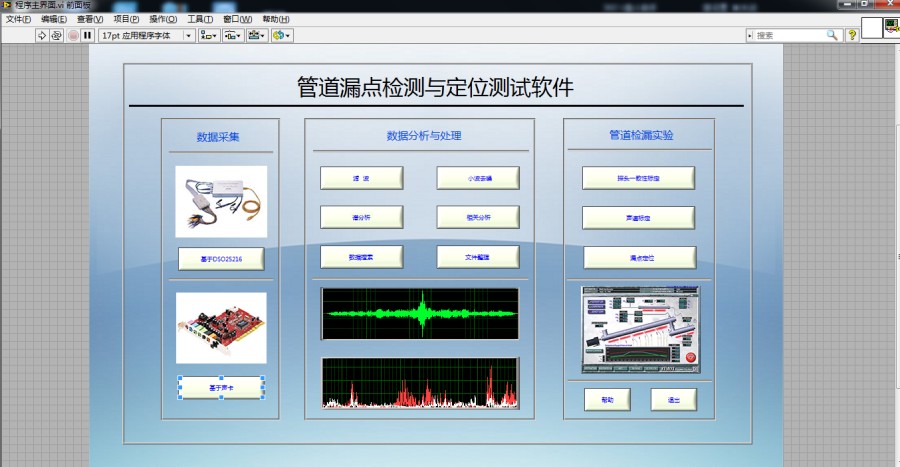Expand the Align Objects dropdown
The image size is (900, 467).
point(209,35)
